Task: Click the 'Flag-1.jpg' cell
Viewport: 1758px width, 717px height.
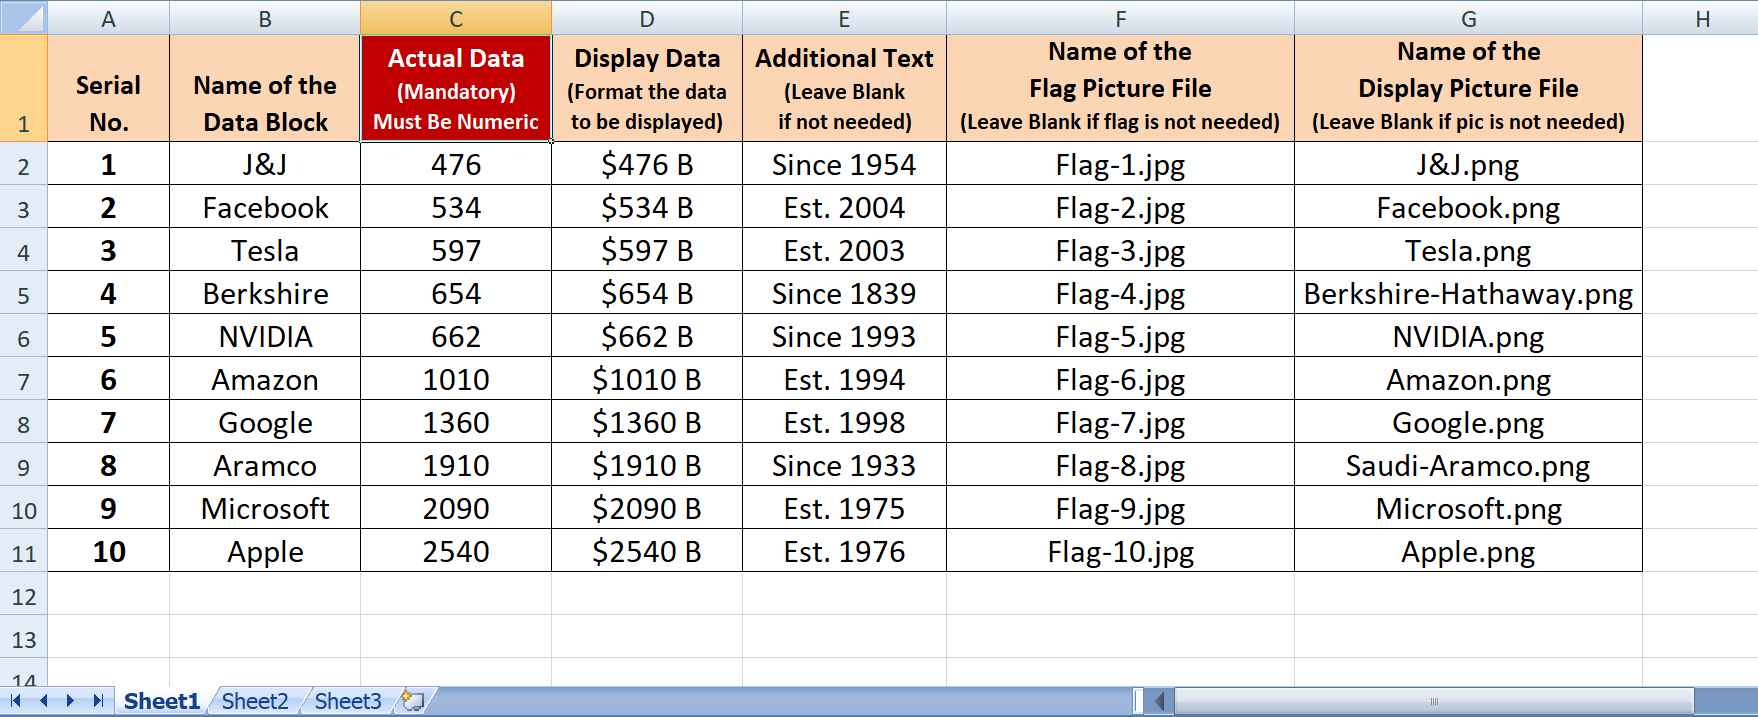Action: tap(1120, 164)
